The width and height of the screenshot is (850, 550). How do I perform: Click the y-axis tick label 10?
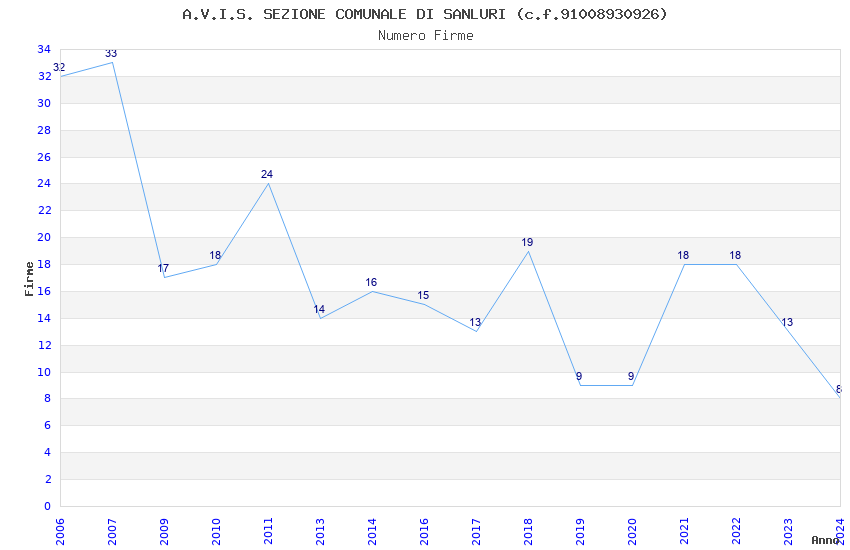coord(44,372)
